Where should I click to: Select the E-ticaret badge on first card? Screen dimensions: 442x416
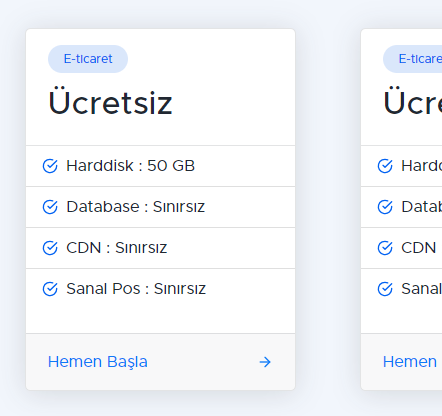point(88,59)
